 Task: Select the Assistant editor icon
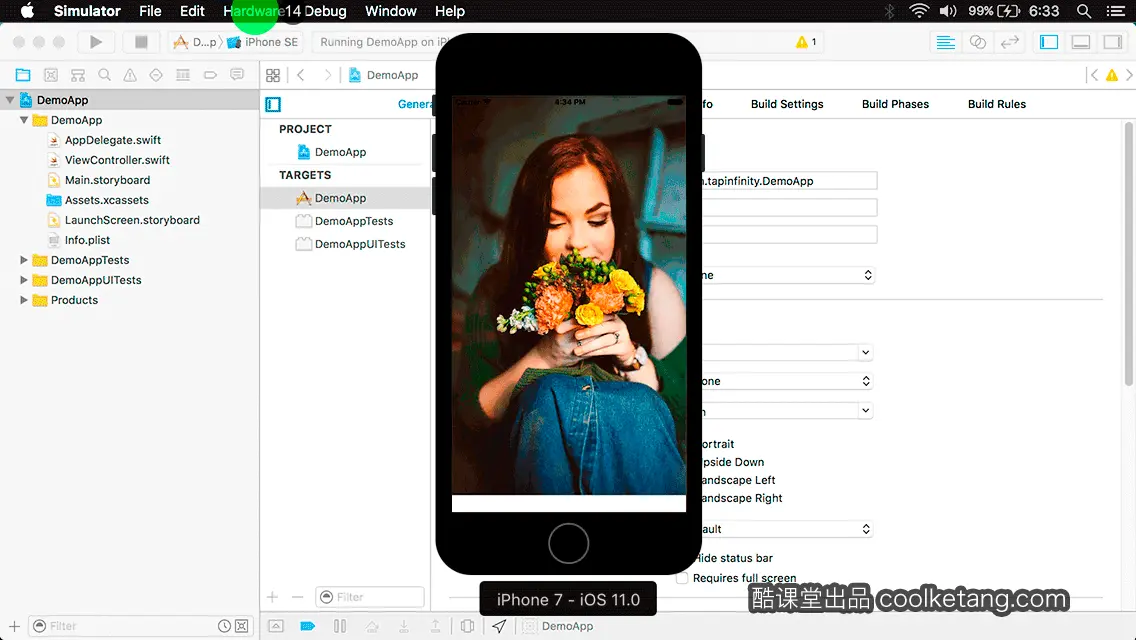pos(977,42)
